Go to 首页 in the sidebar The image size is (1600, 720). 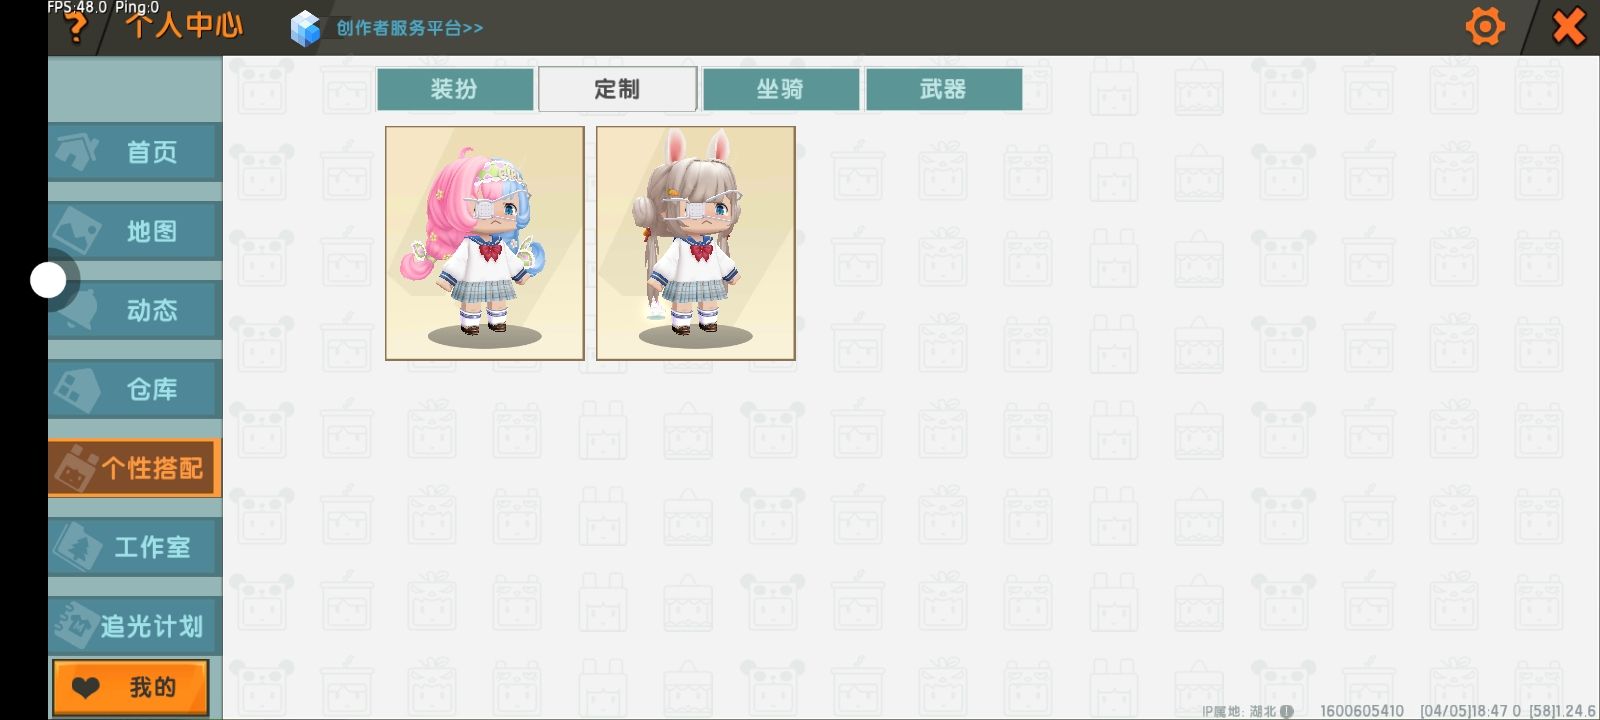(135, 152)
